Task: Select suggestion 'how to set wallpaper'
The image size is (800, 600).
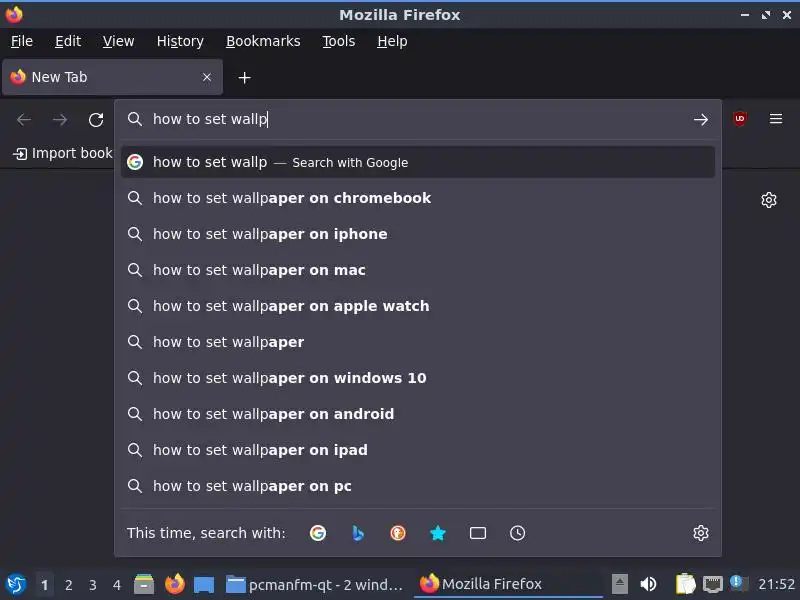Action: 418,342
